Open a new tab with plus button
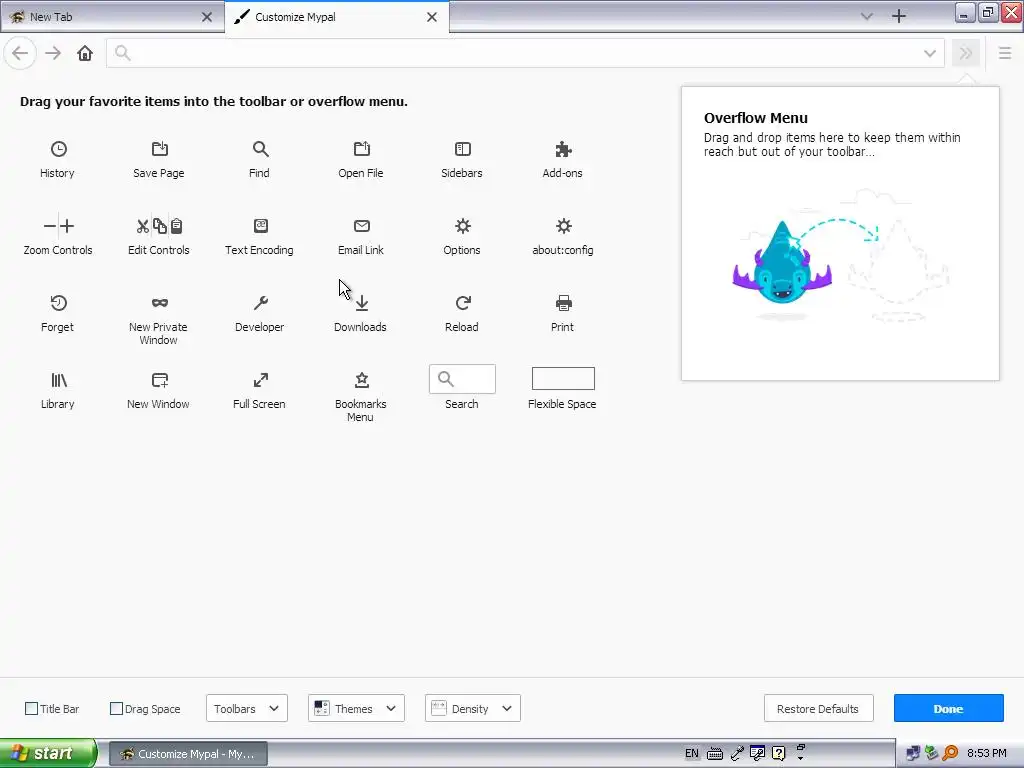 tap(899, 16)
